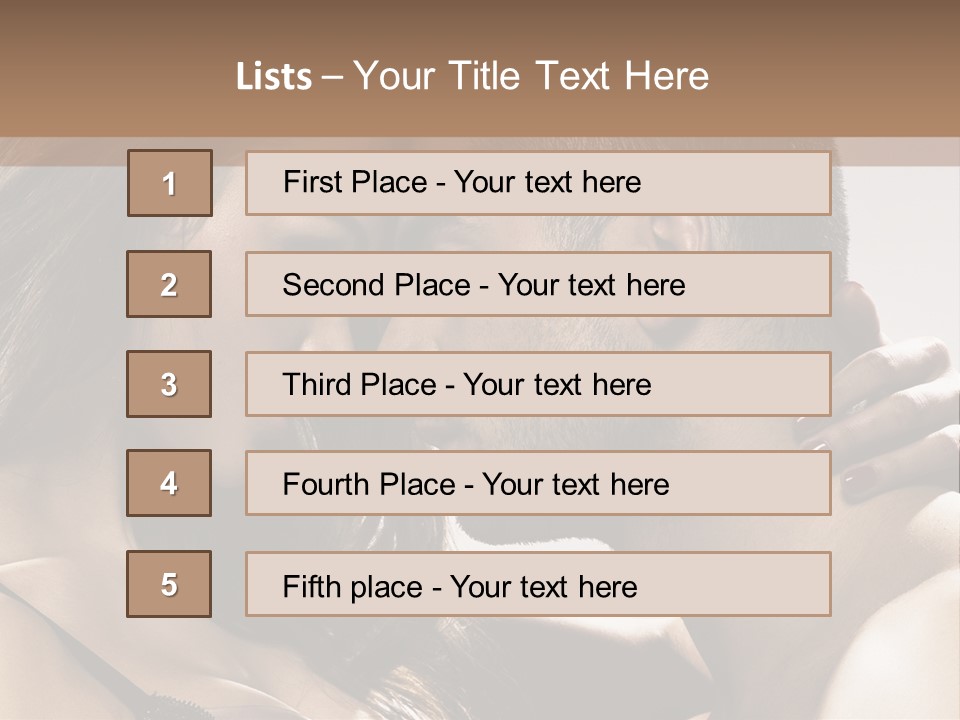This screenshot has height=720, width=960.
Task: Place cursor on "Third Place" words
Action: [359, 385]
